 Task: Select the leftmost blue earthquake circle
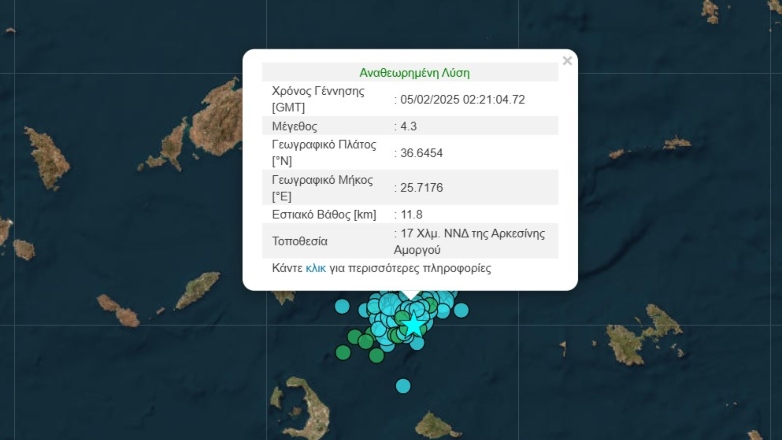click(342, 306)
